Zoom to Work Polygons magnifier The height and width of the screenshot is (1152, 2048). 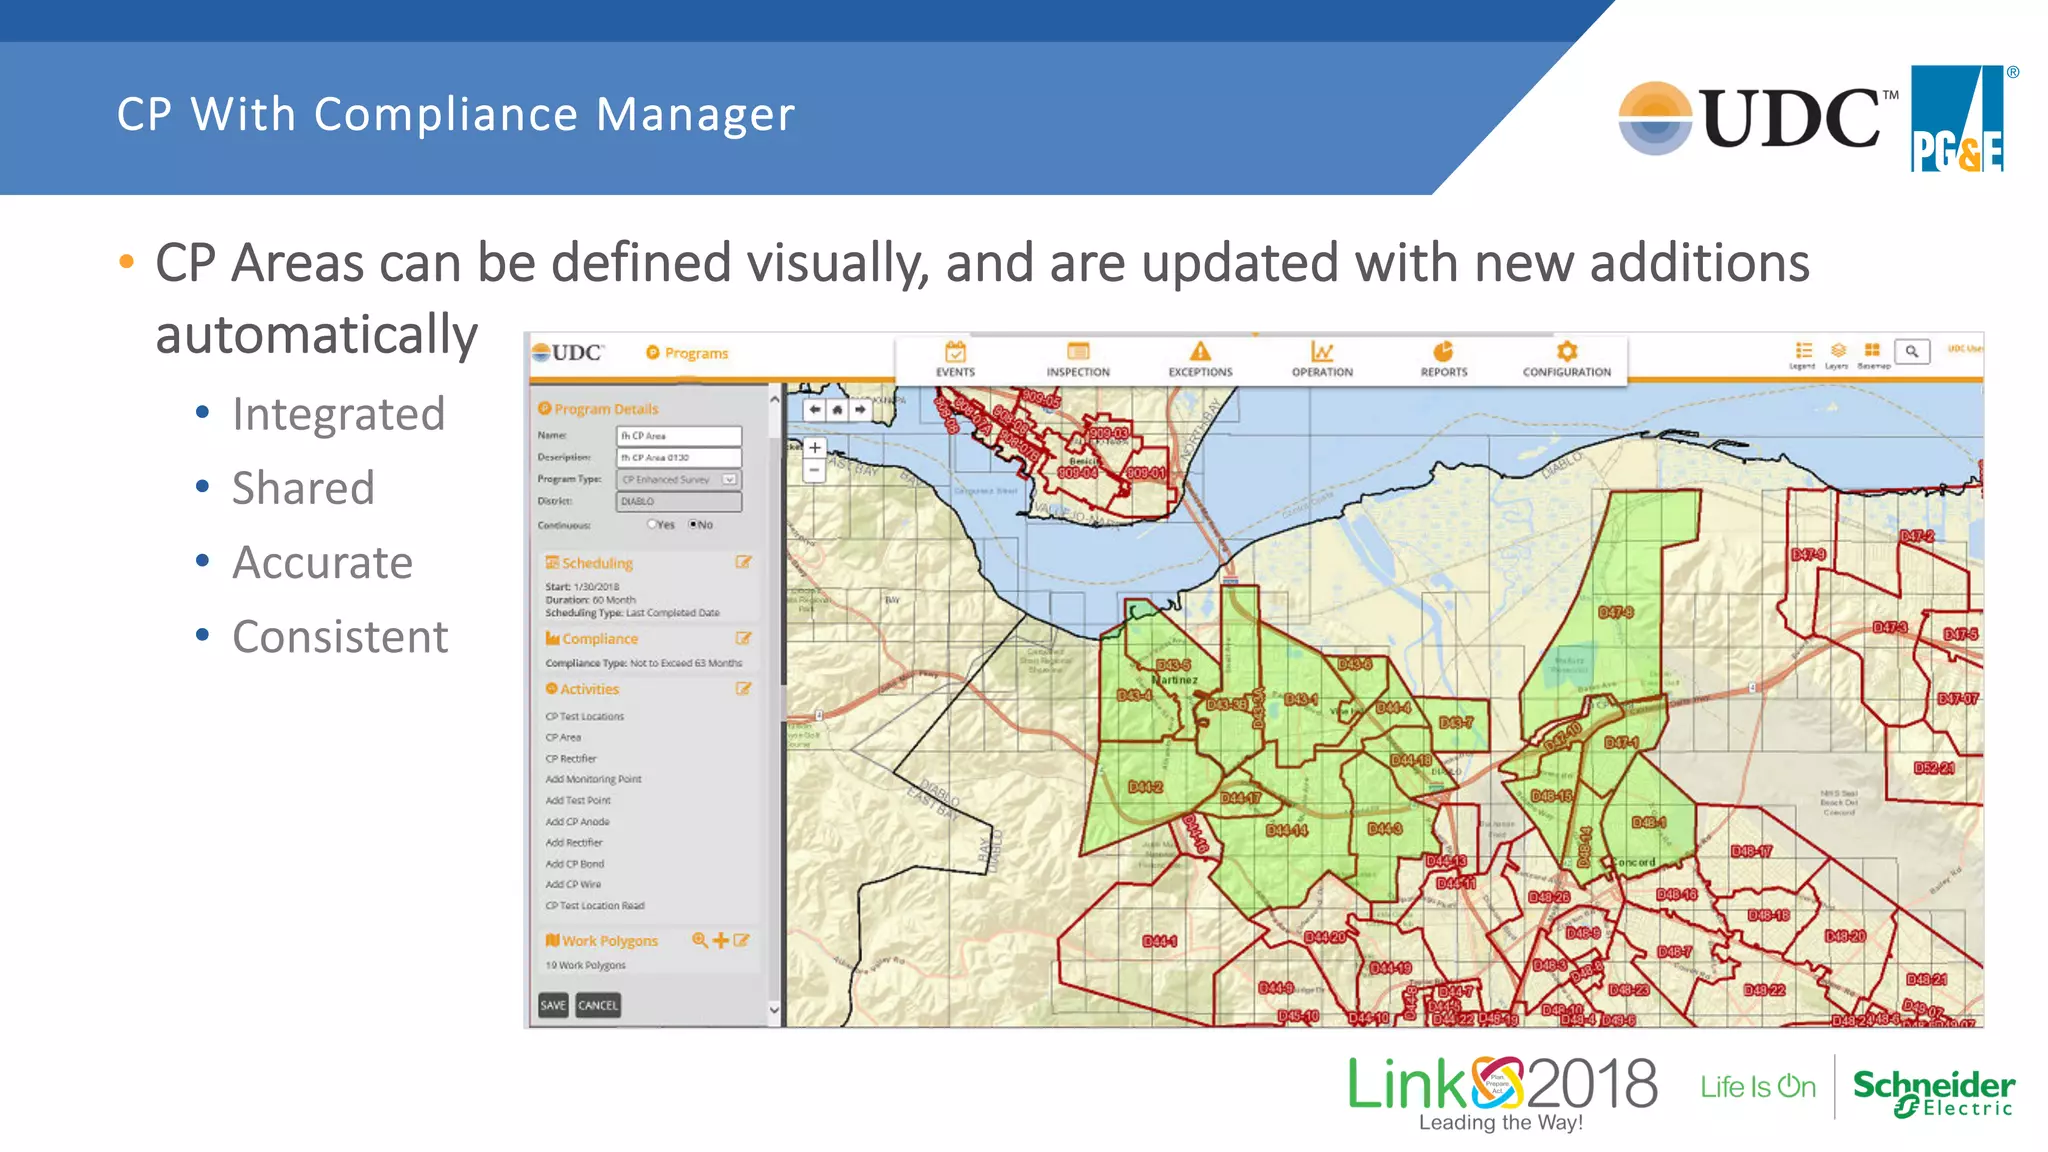click(x=699, y=940)
